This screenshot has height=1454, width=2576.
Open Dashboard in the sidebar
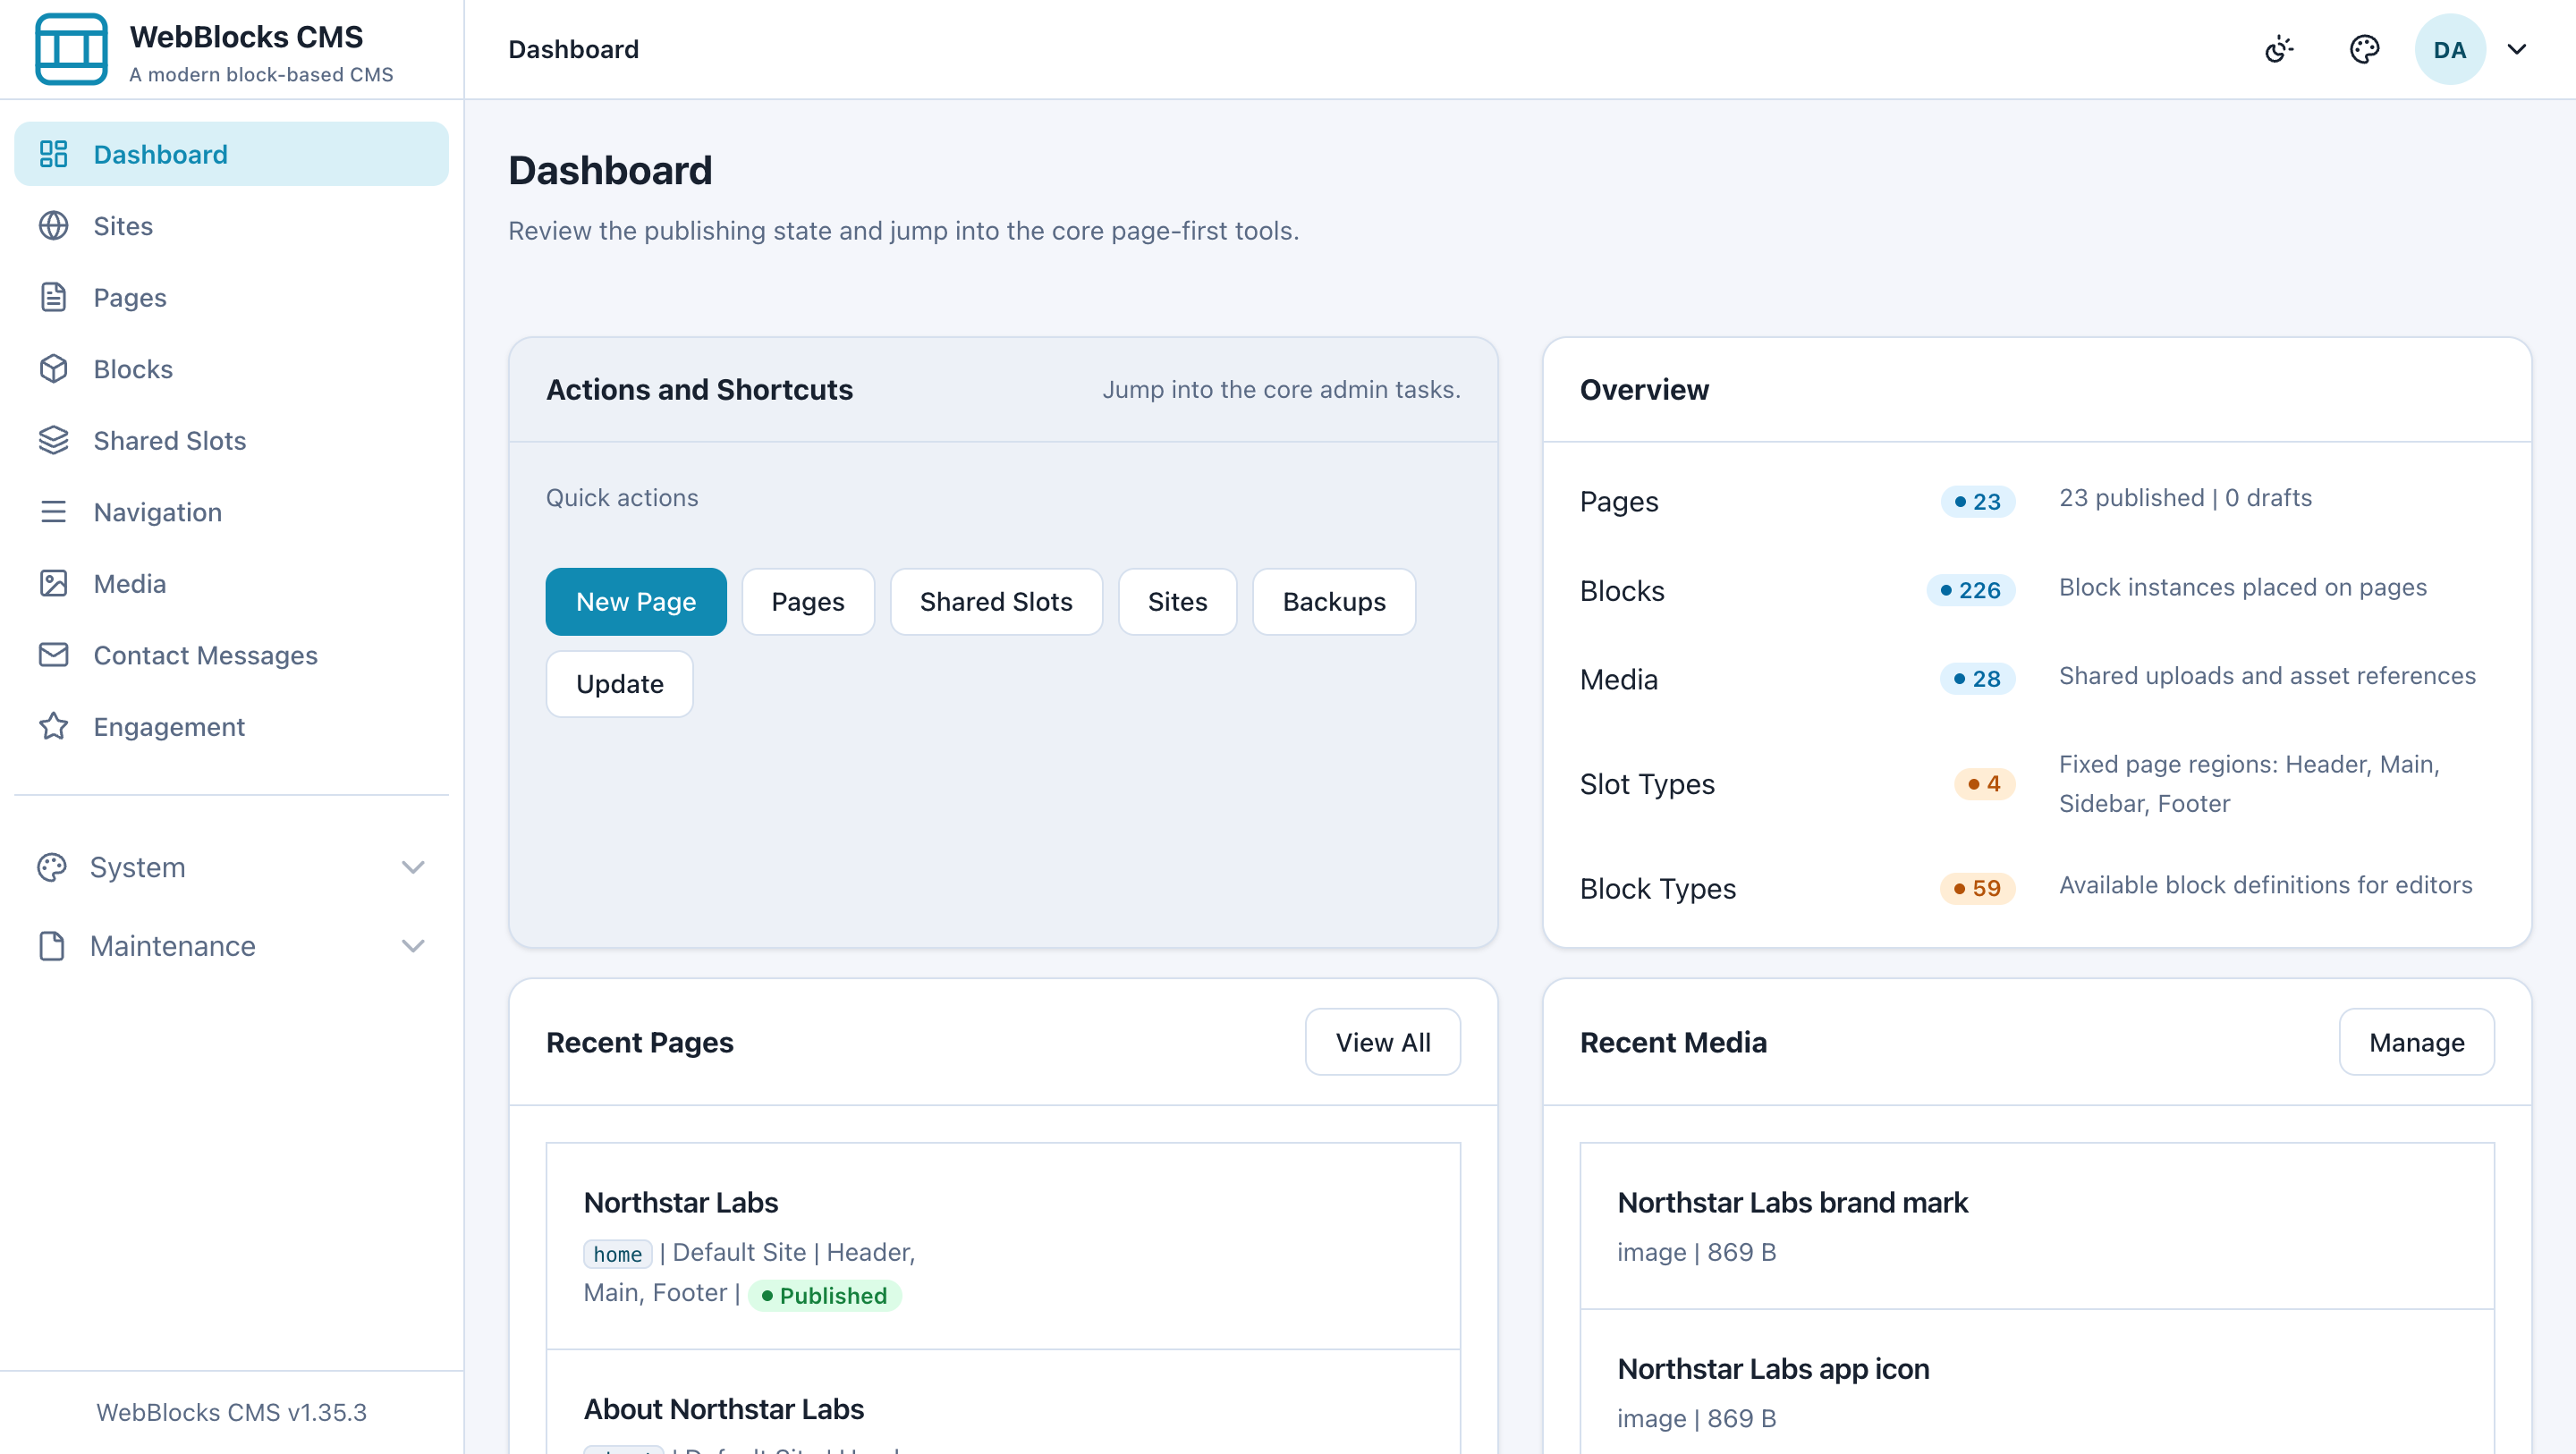click(x=231, y=154)
